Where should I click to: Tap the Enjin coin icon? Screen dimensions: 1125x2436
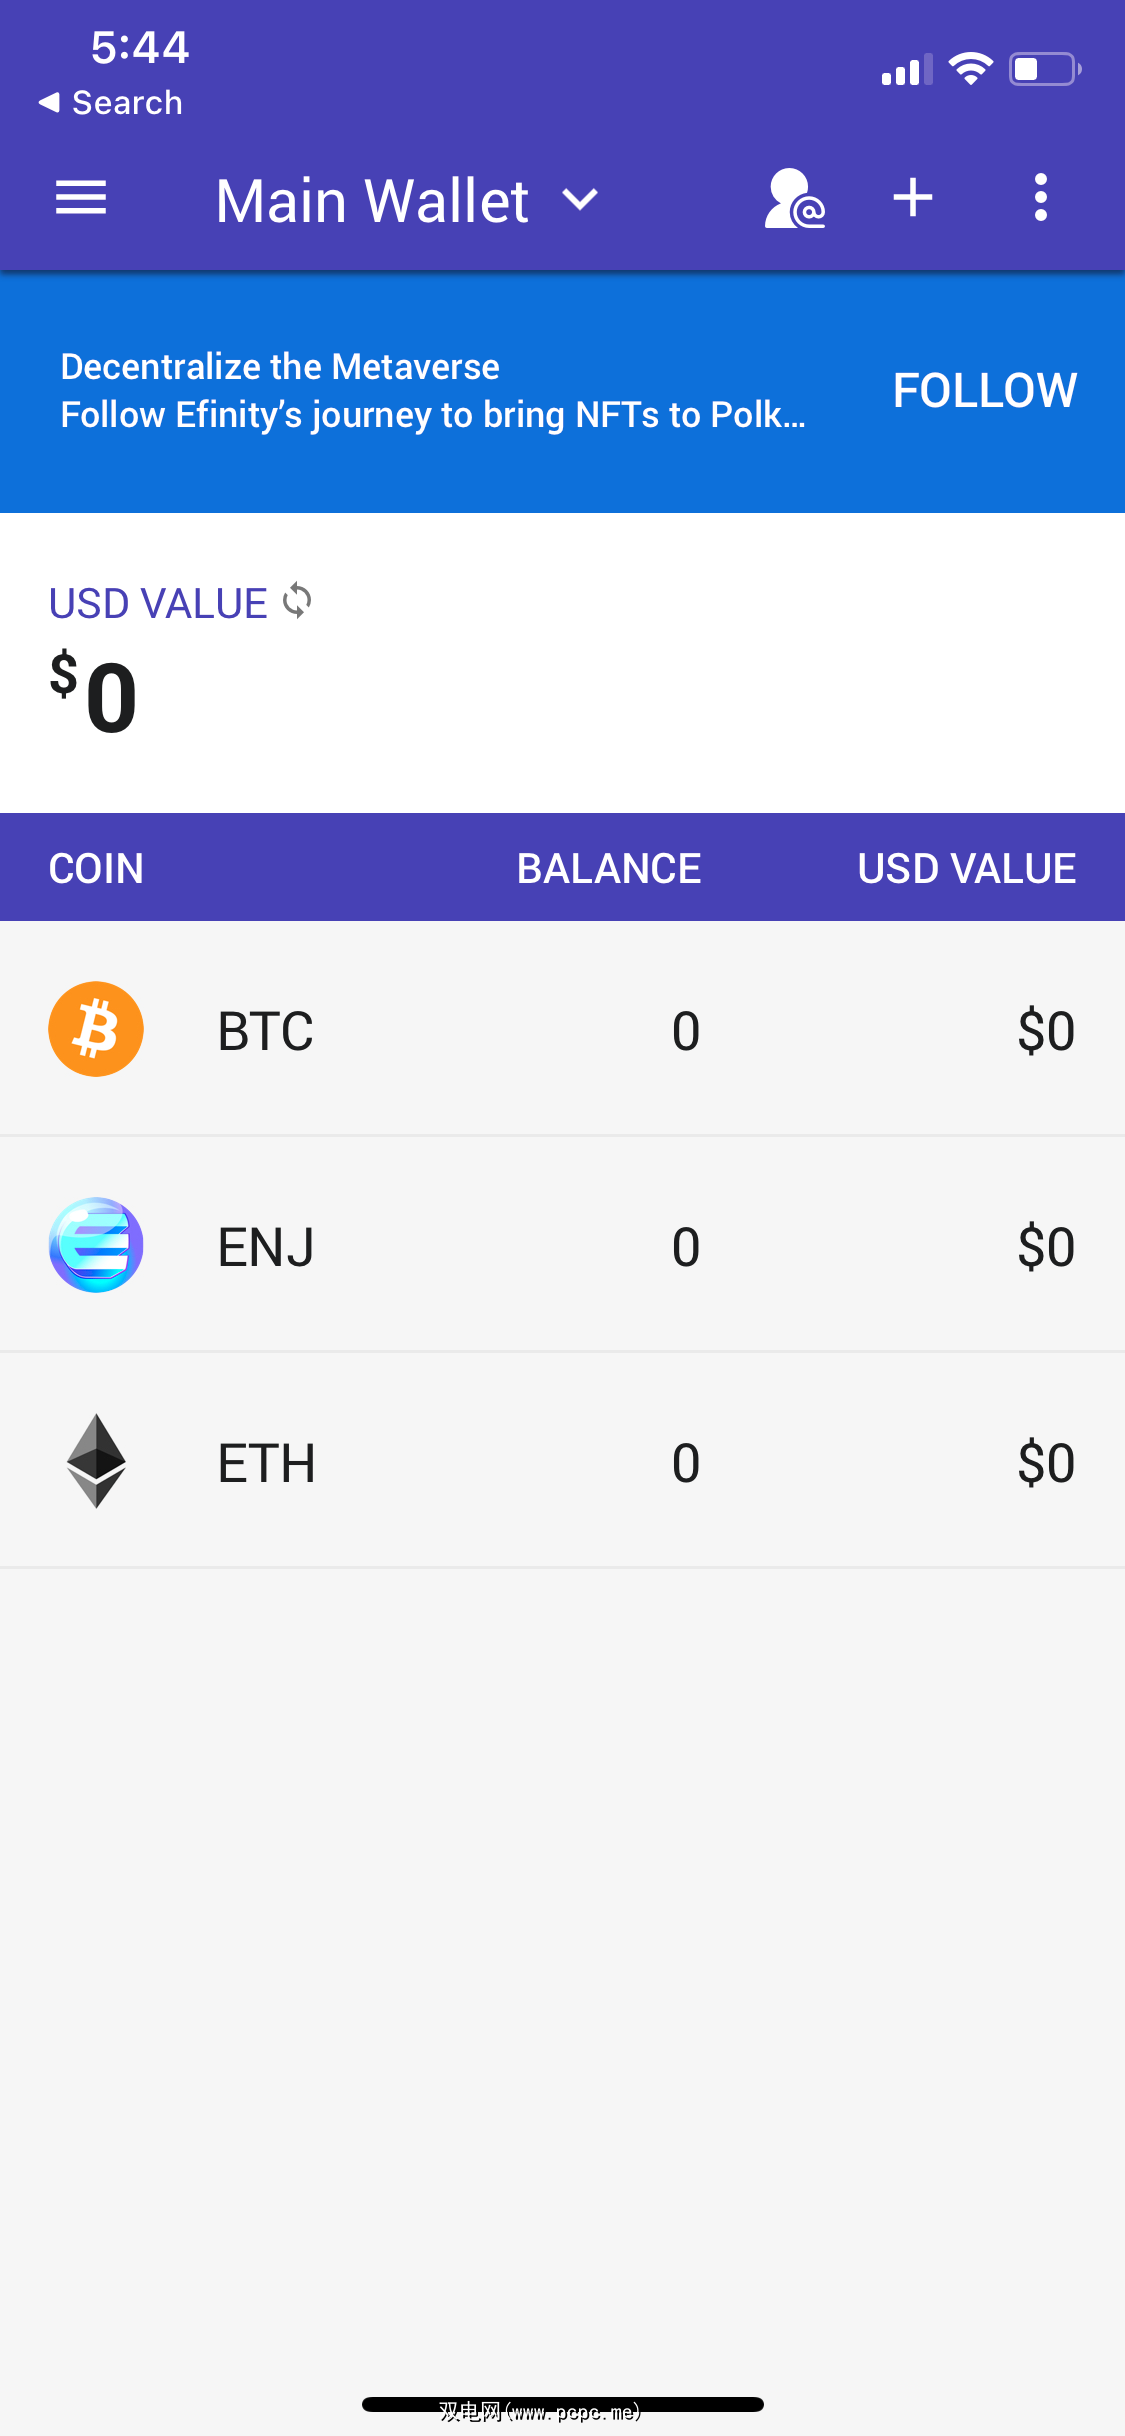(96, 1245)
